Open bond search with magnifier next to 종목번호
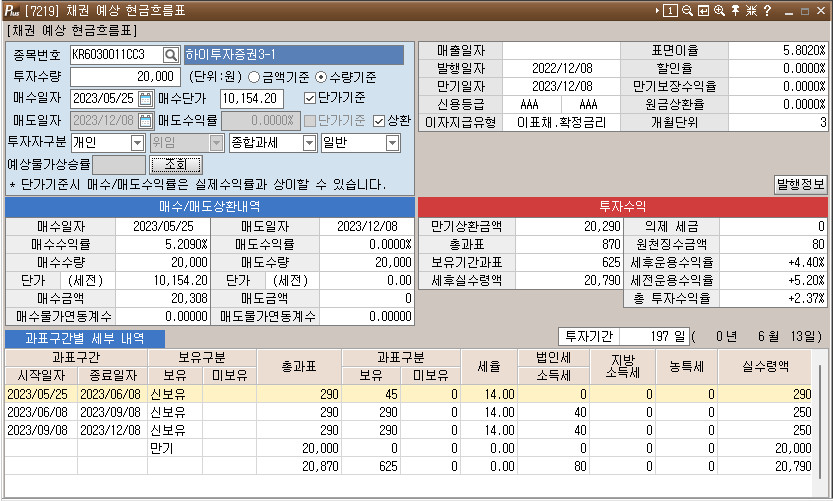The height and width of the screenshot is (501, 833). 171,55
